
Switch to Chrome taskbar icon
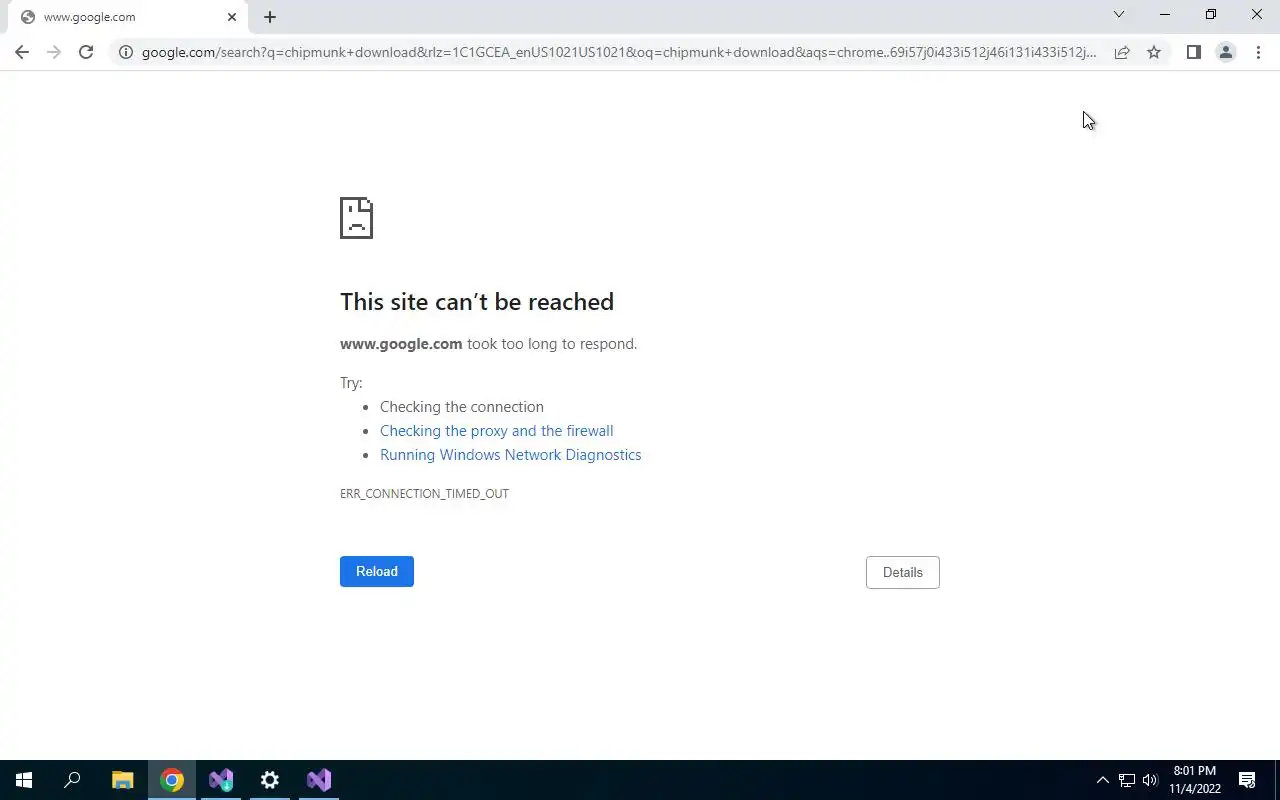(172, 780)
